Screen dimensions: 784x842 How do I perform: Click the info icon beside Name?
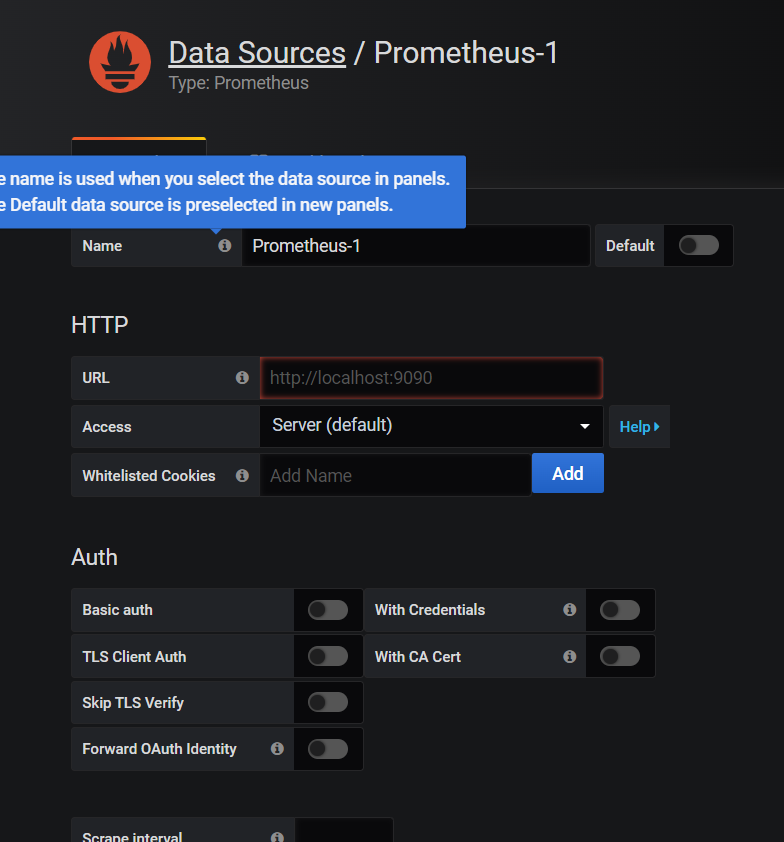point(224,245)
